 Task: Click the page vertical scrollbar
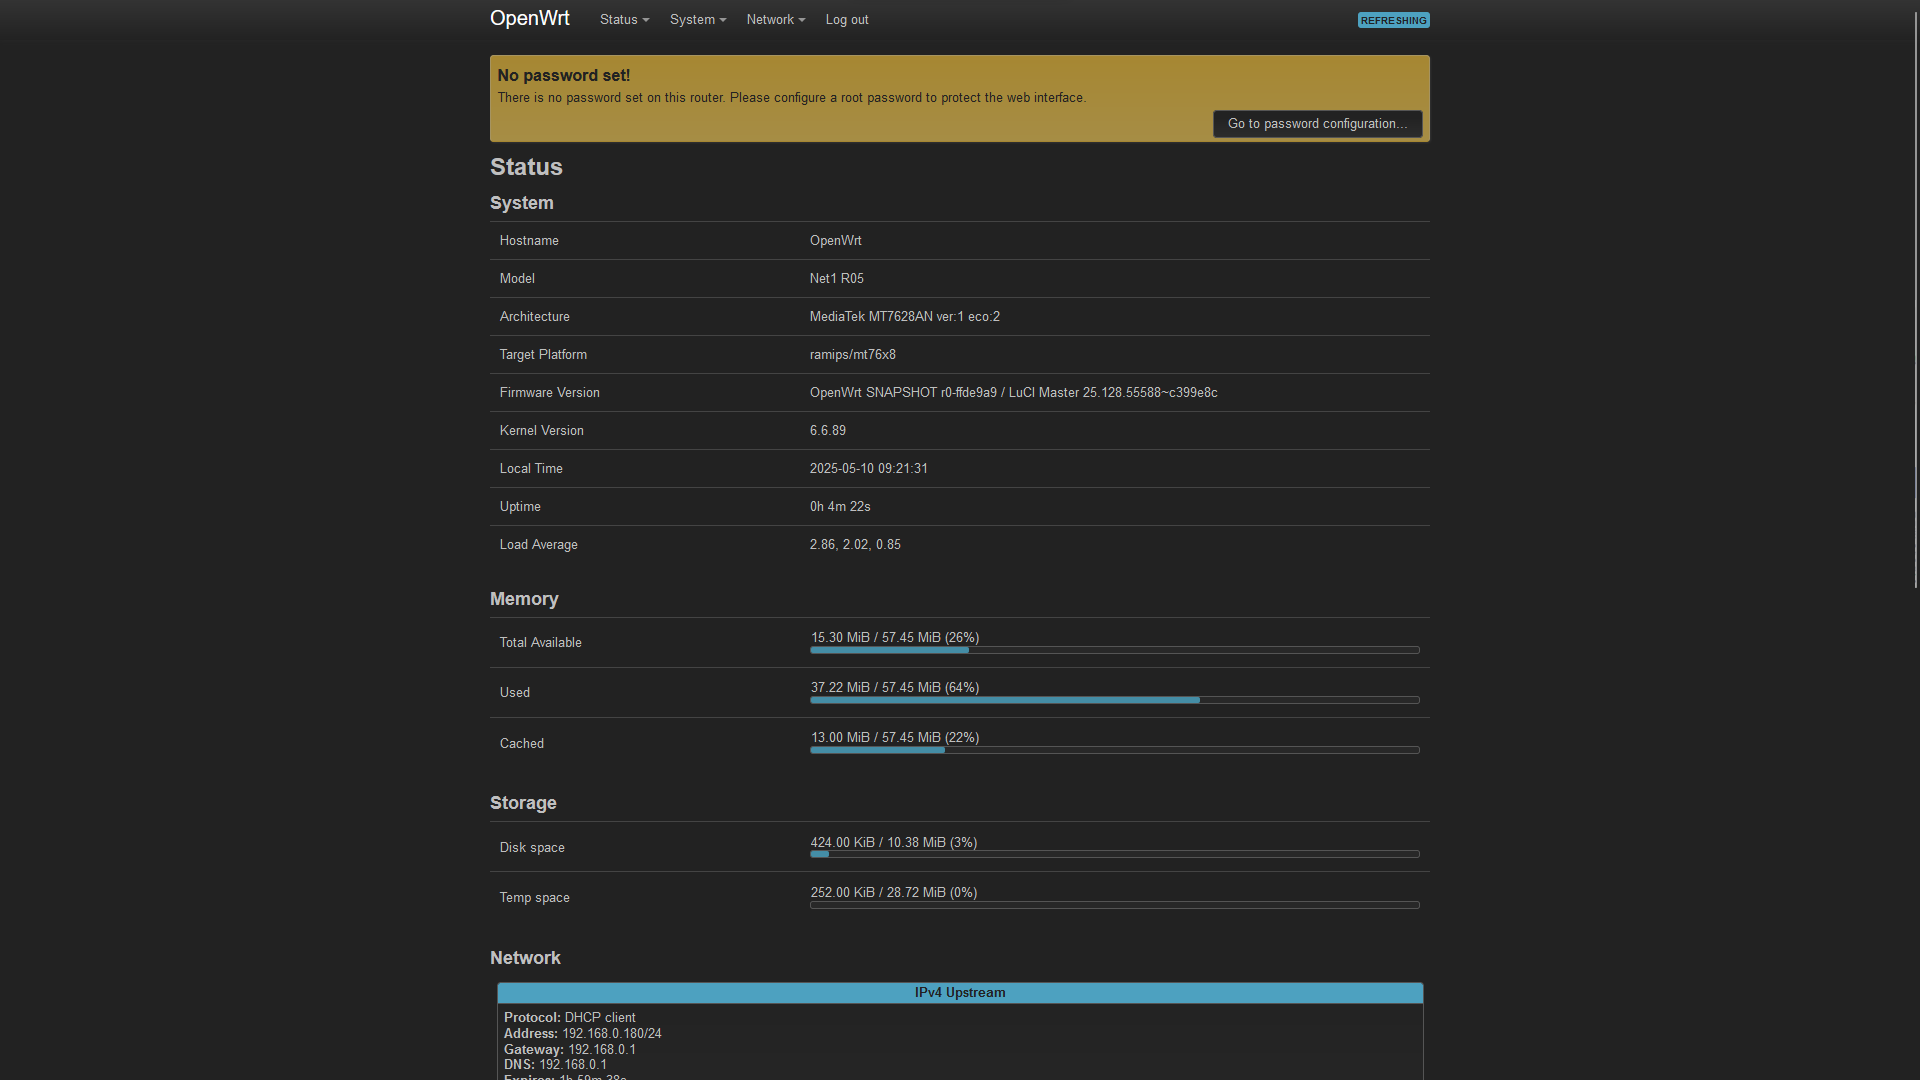tap(1916, 300)
